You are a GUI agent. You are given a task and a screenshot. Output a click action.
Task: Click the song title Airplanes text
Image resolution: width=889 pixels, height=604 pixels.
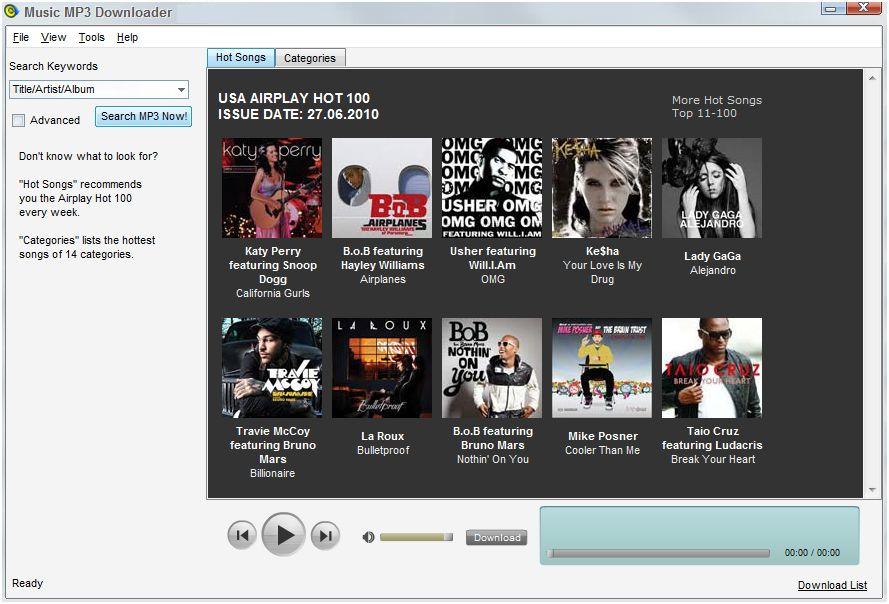(383, 279)
